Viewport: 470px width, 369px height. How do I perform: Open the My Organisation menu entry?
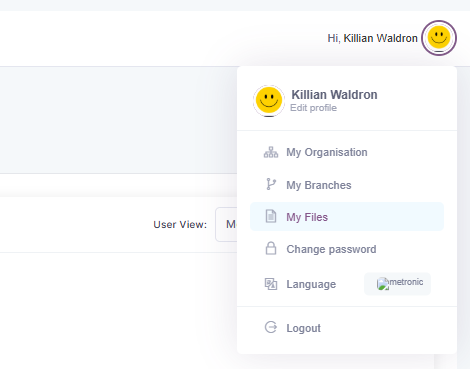pos(347,152)
